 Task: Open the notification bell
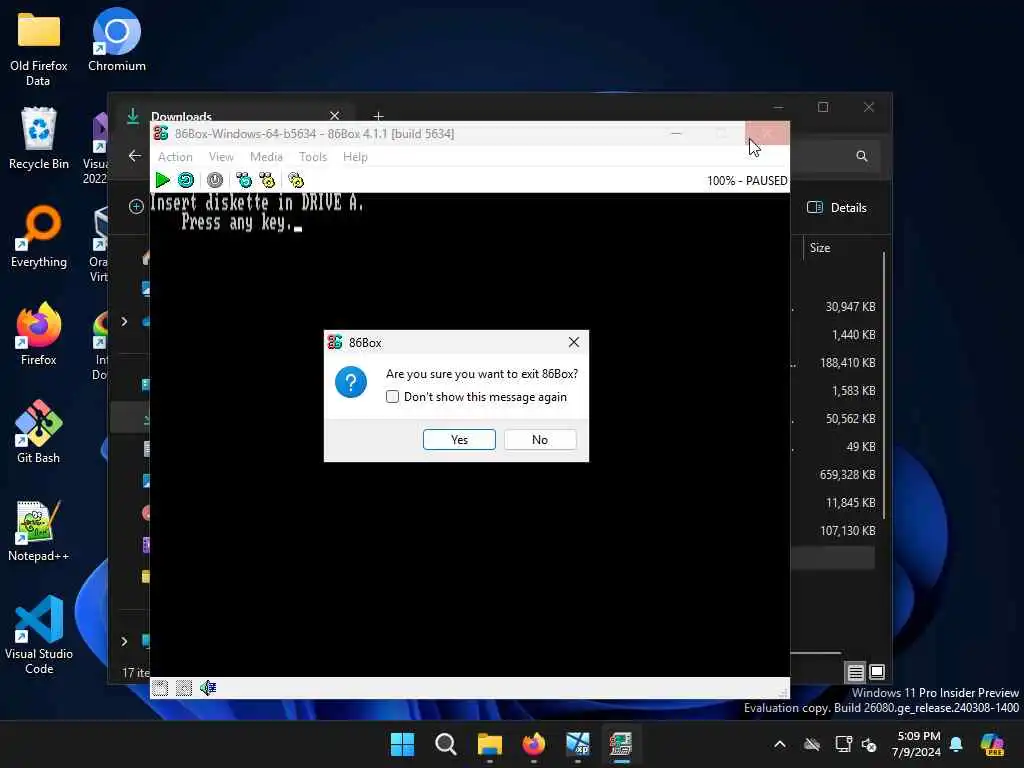point(956,744)
